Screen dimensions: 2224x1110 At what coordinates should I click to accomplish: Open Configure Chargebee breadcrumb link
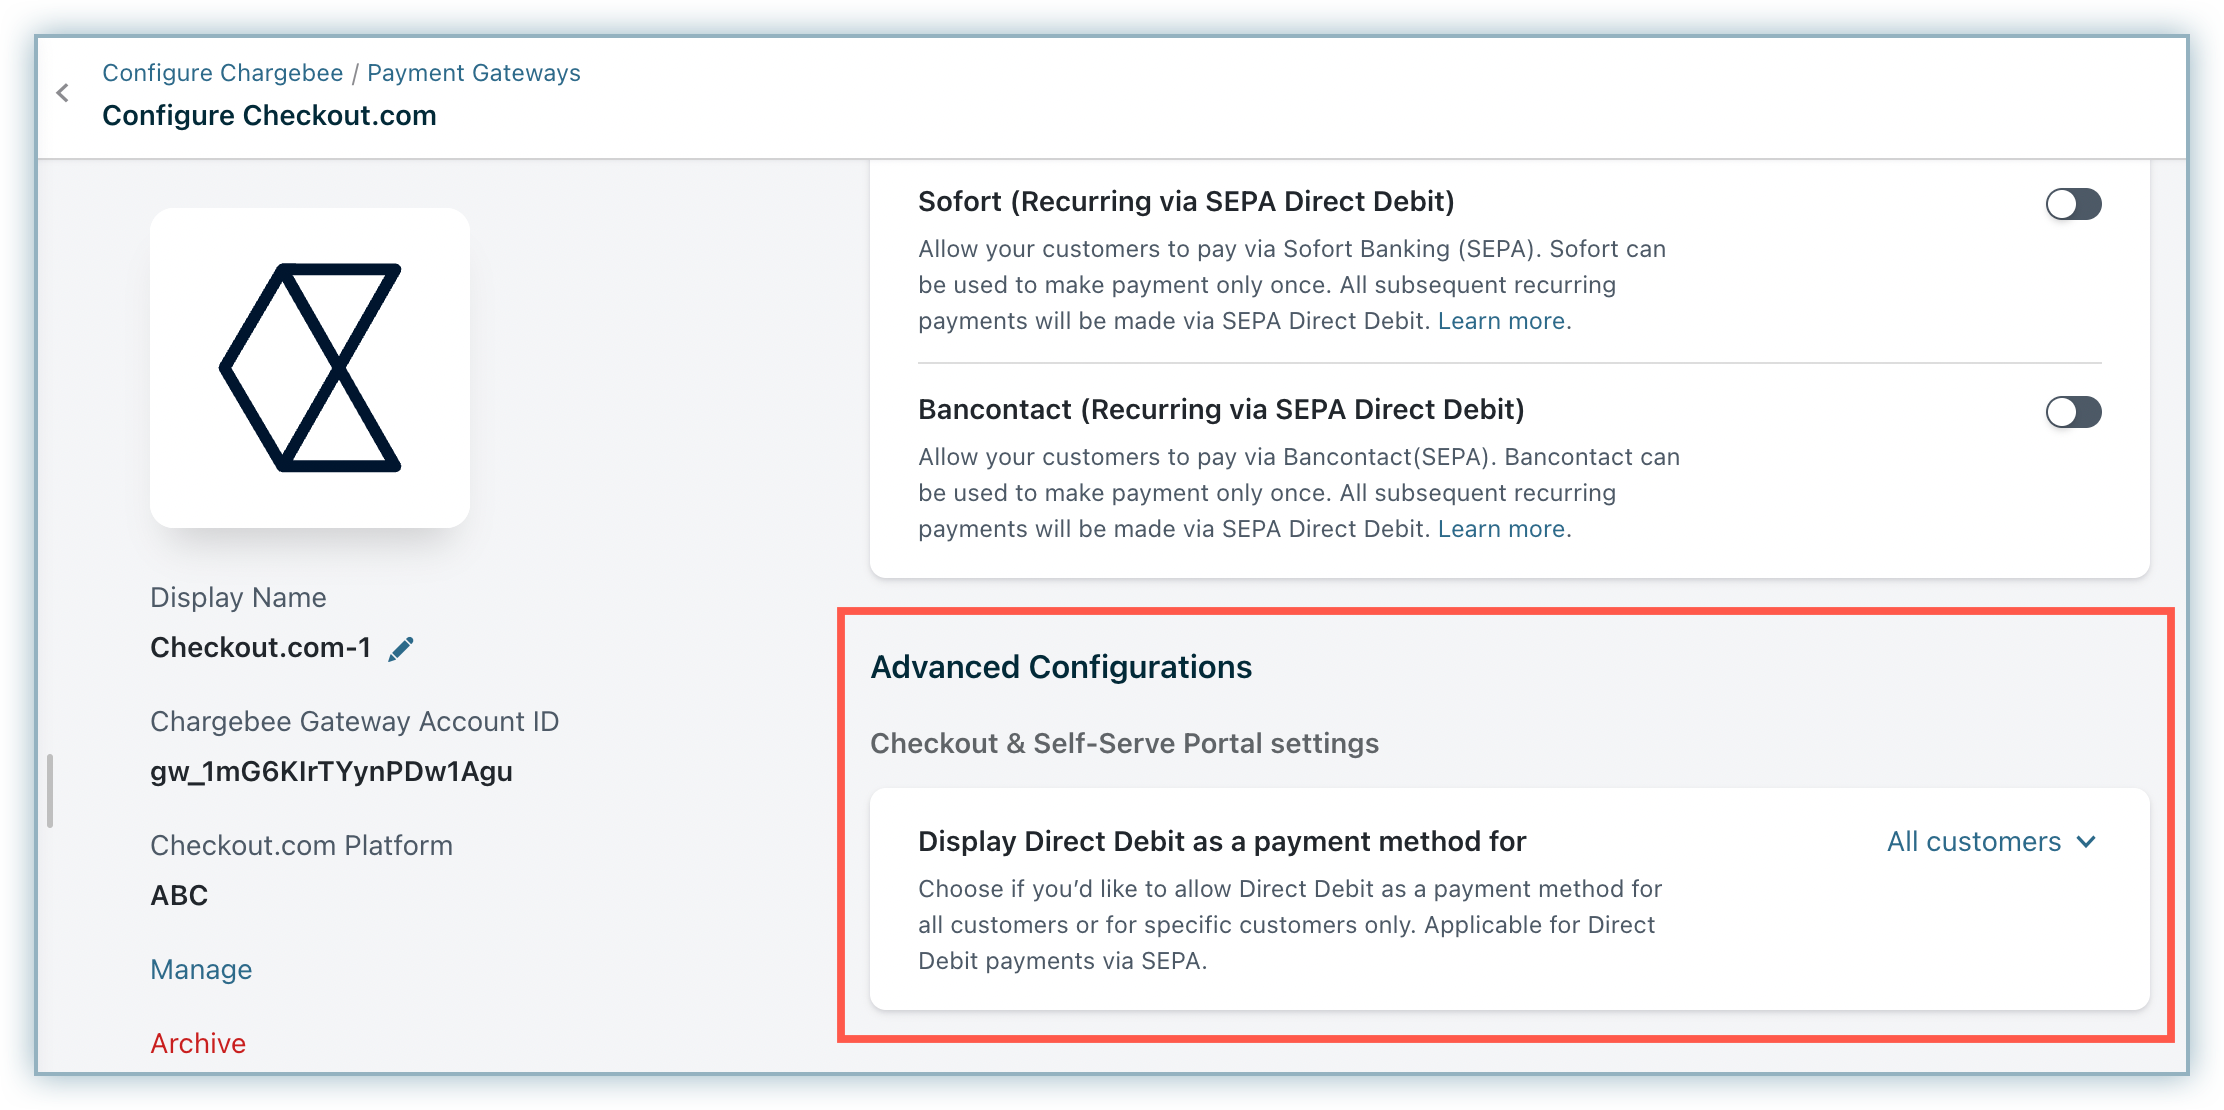(223, 73)
